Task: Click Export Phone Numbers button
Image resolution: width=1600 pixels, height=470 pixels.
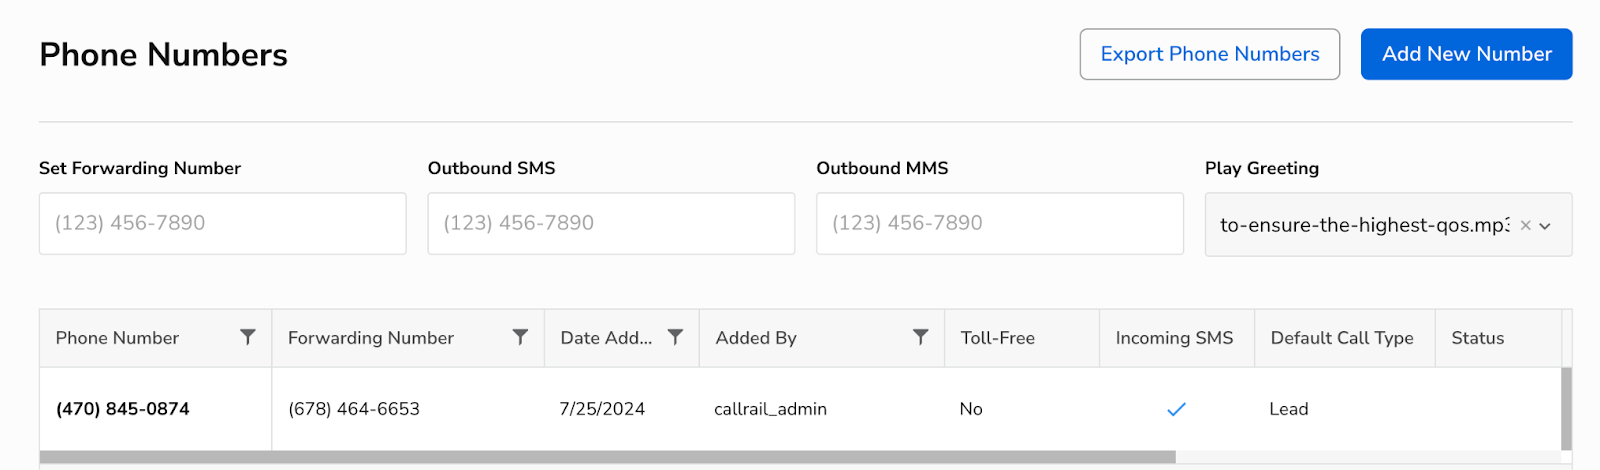Action: [1209, 54]
